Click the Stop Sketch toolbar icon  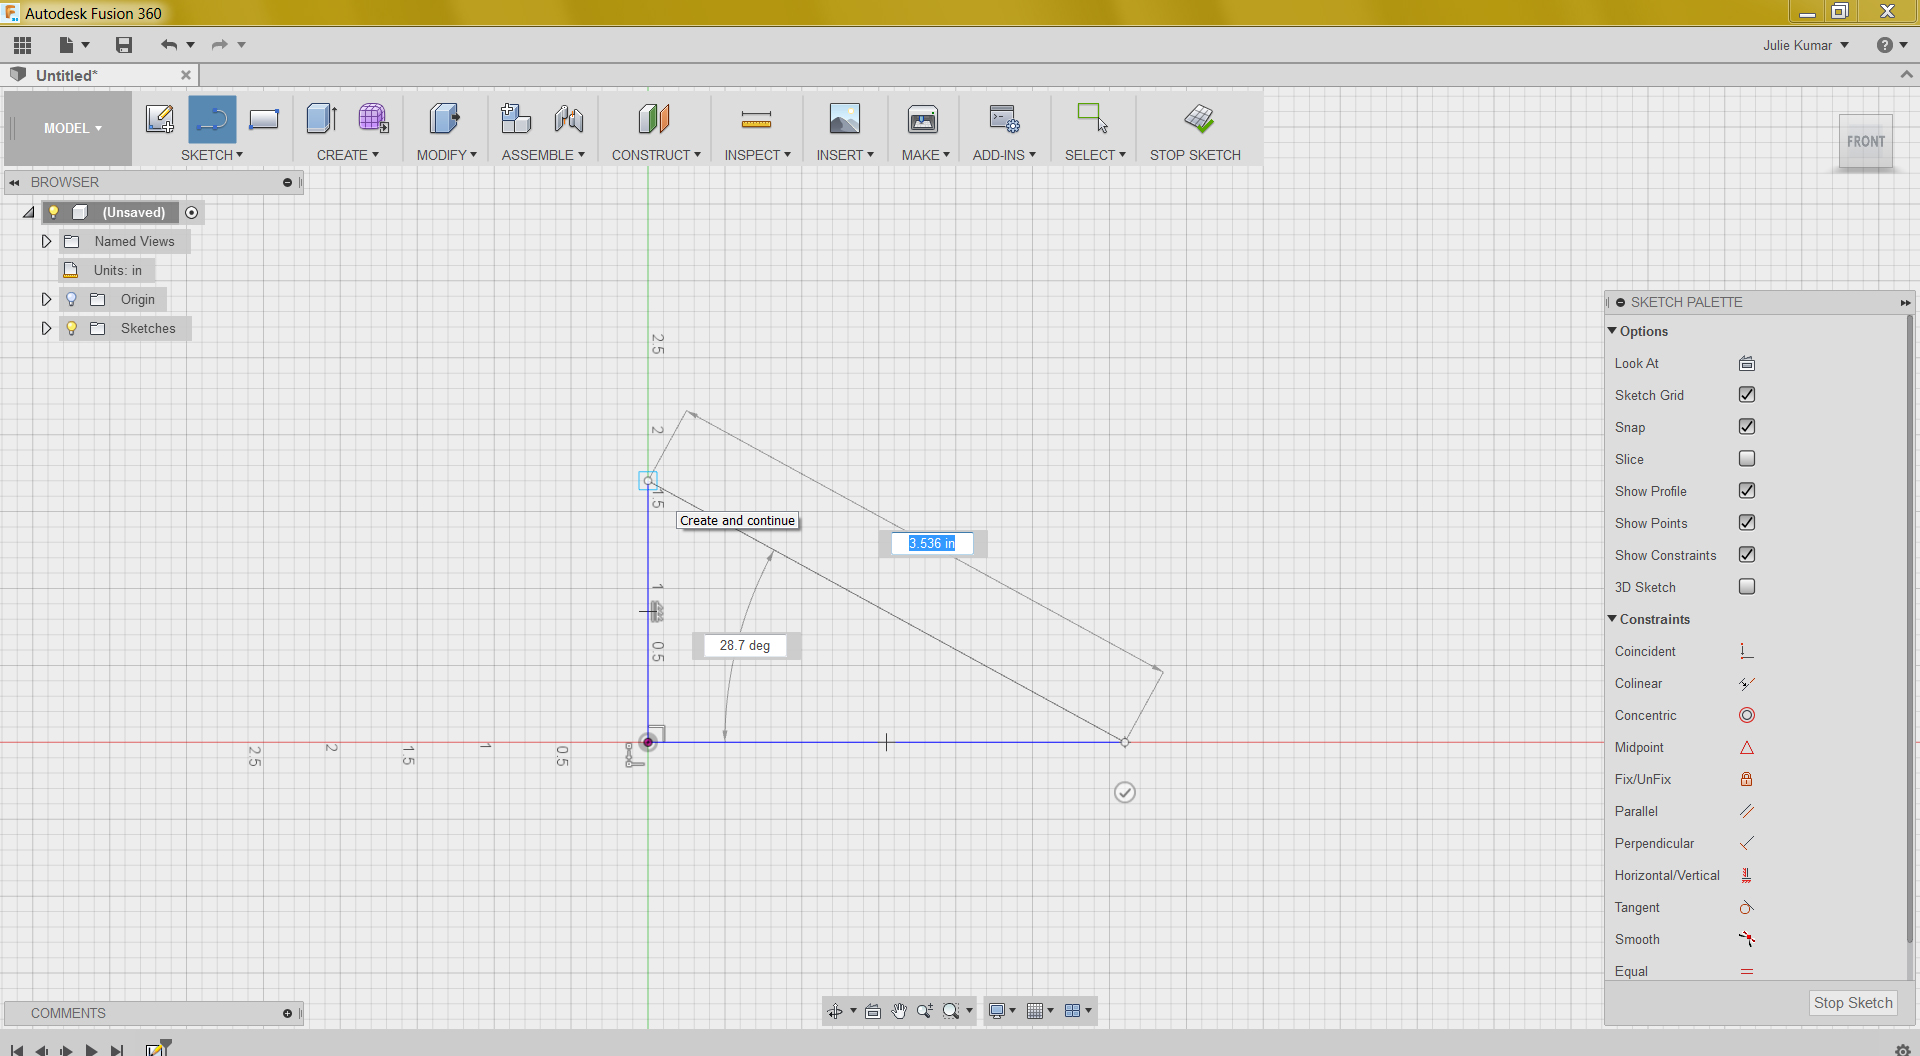click(1199, 119)
